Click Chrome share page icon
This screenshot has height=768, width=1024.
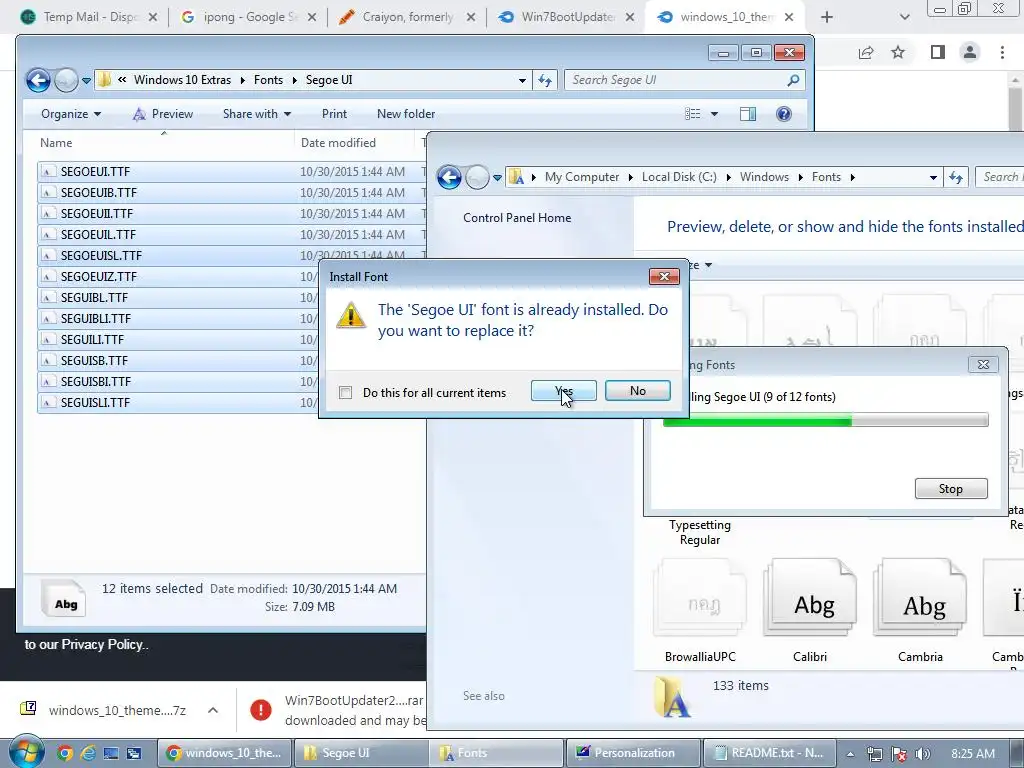click(866, 52)
